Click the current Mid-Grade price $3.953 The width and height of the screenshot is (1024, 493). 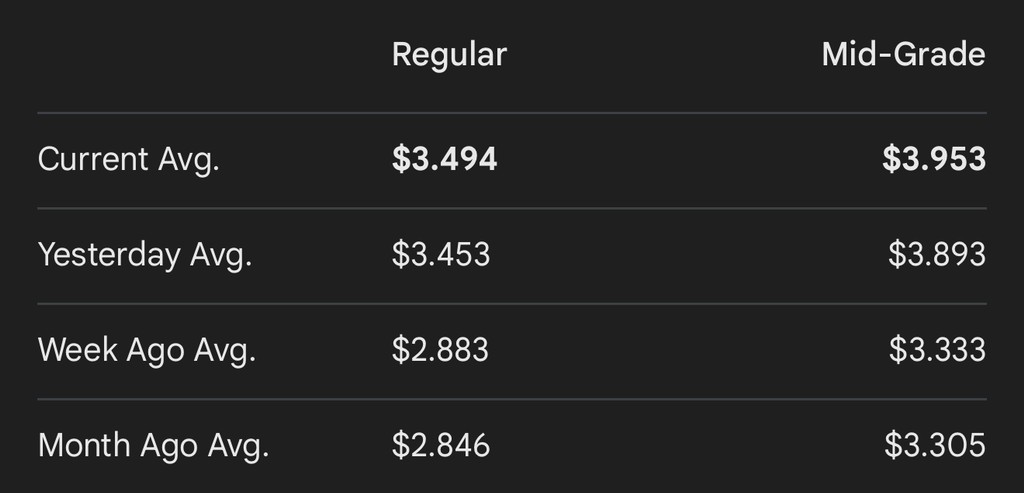(x=934, y=160)
